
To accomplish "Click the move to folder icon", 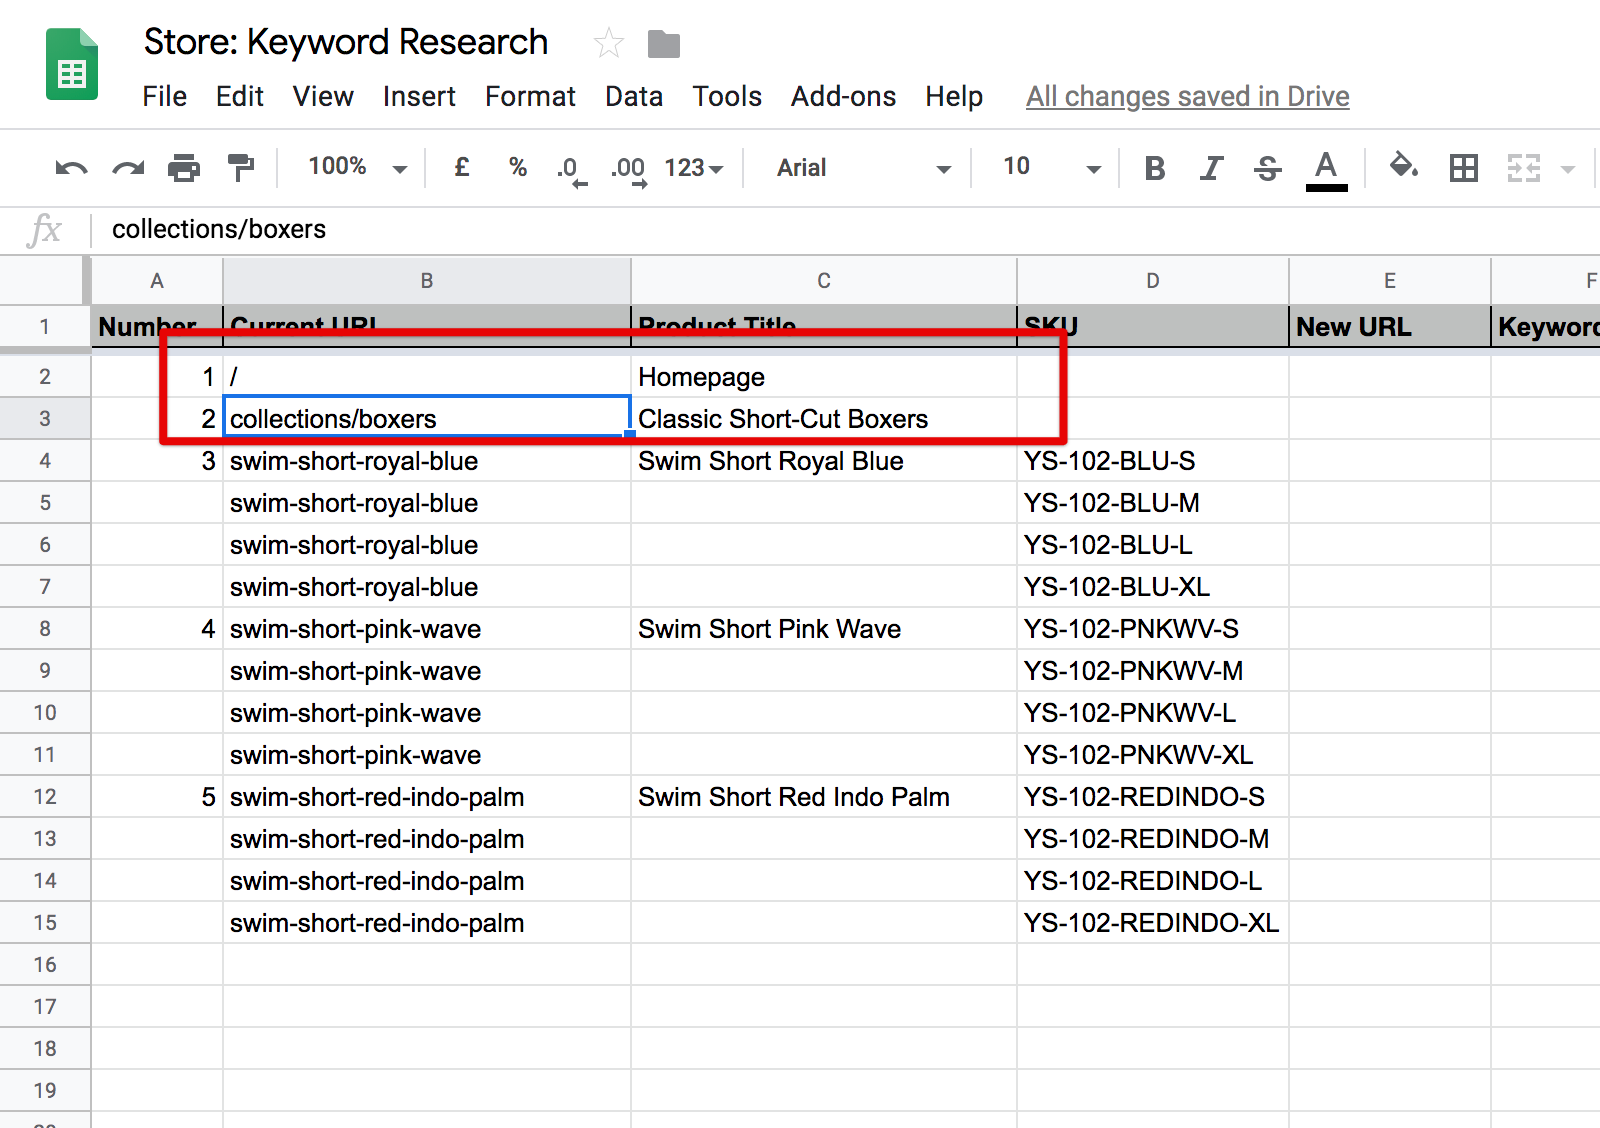I will [663, 44].
